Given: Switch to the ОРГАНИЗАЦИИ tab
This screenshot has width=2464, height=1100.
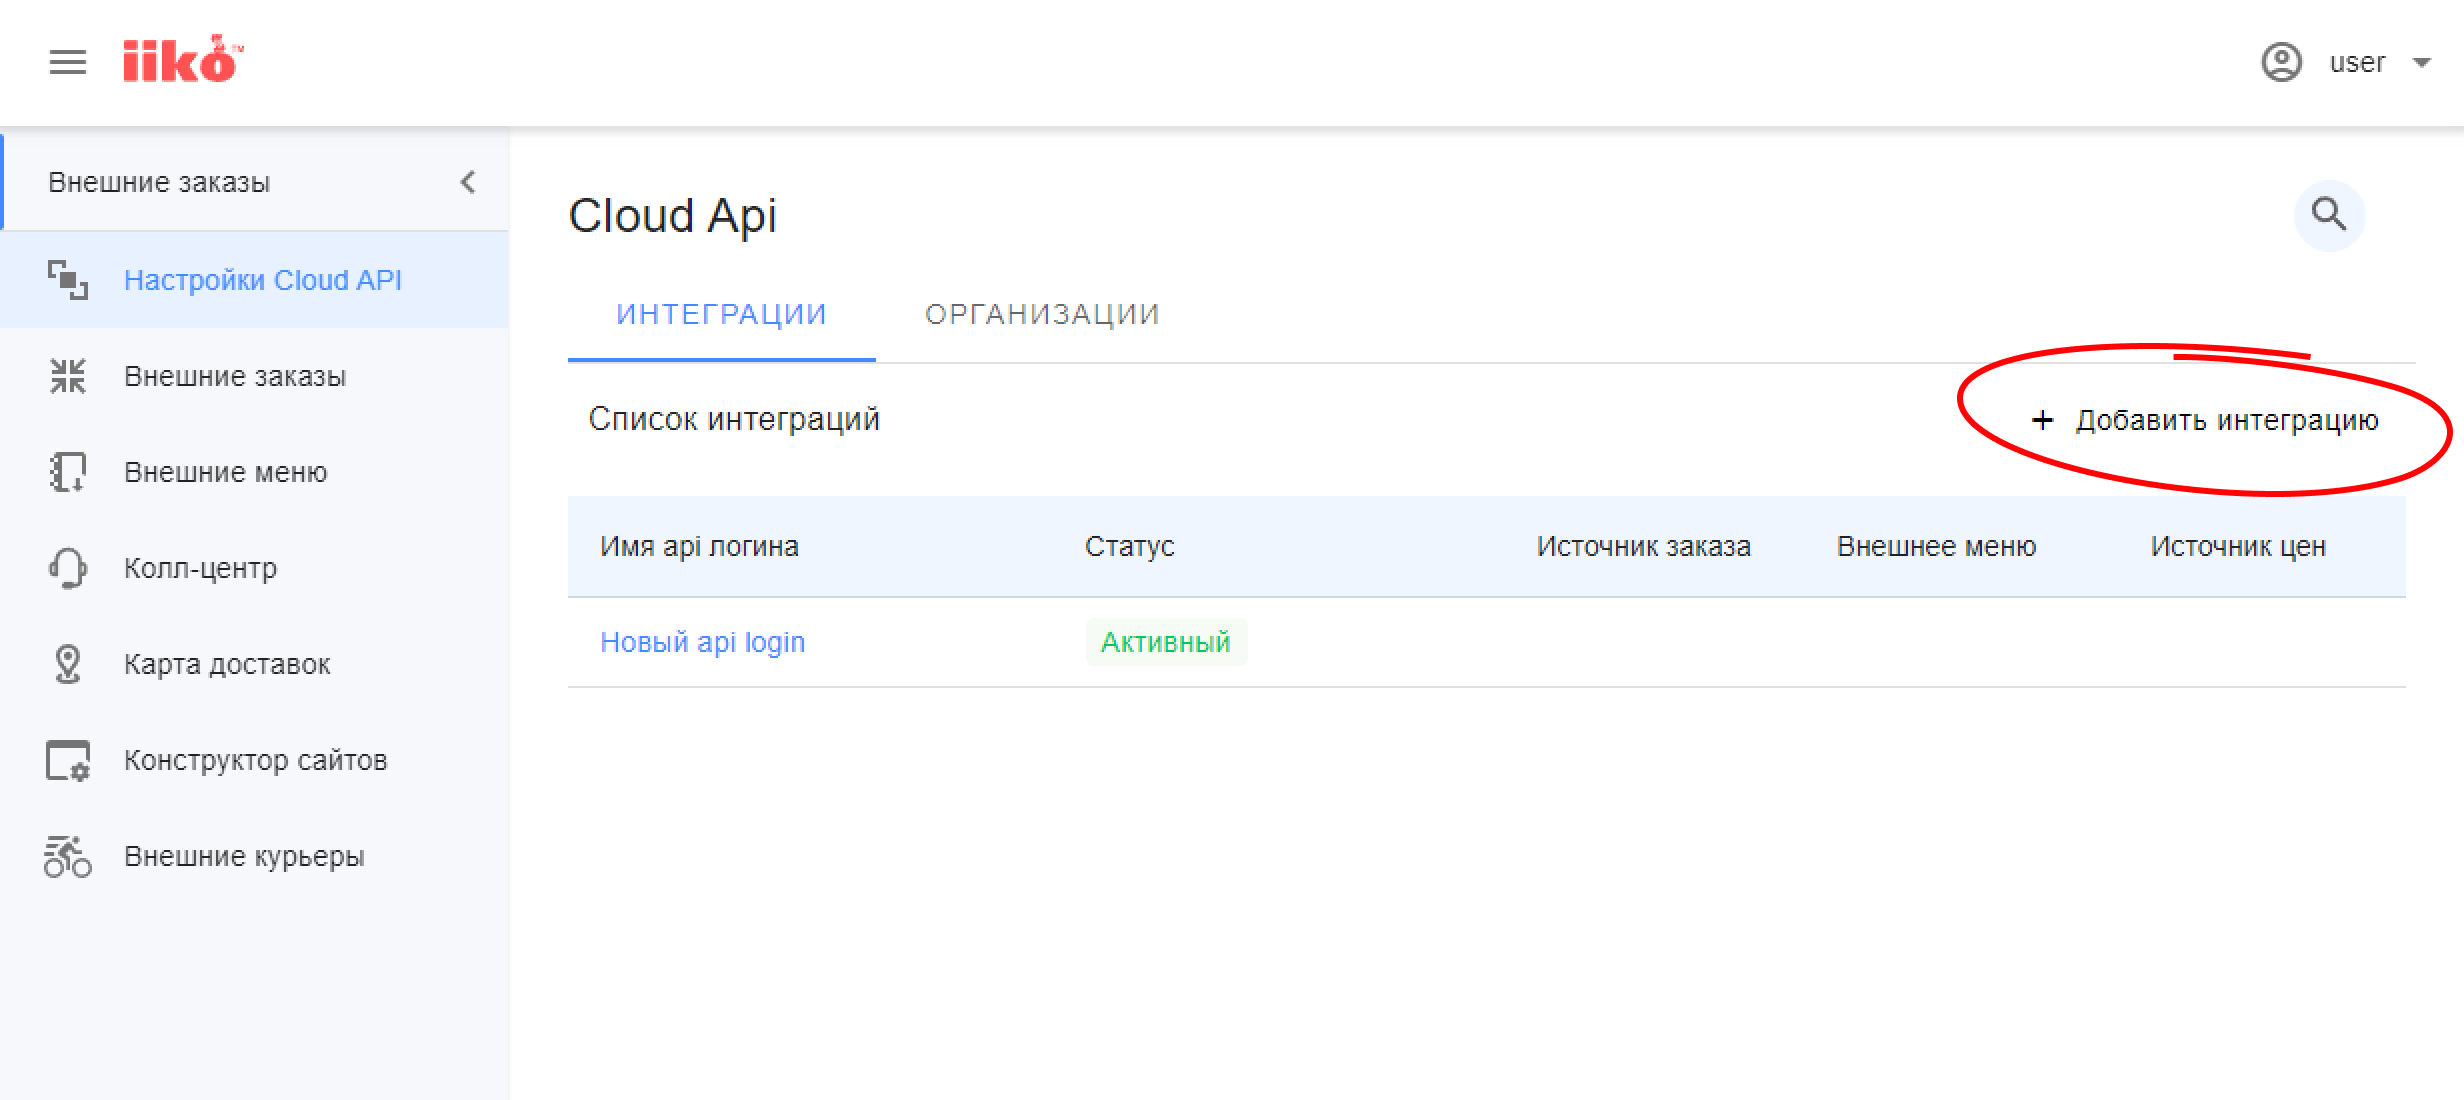Looking at the screenshot, I should pyautogui.click(x=1042, y=314).
